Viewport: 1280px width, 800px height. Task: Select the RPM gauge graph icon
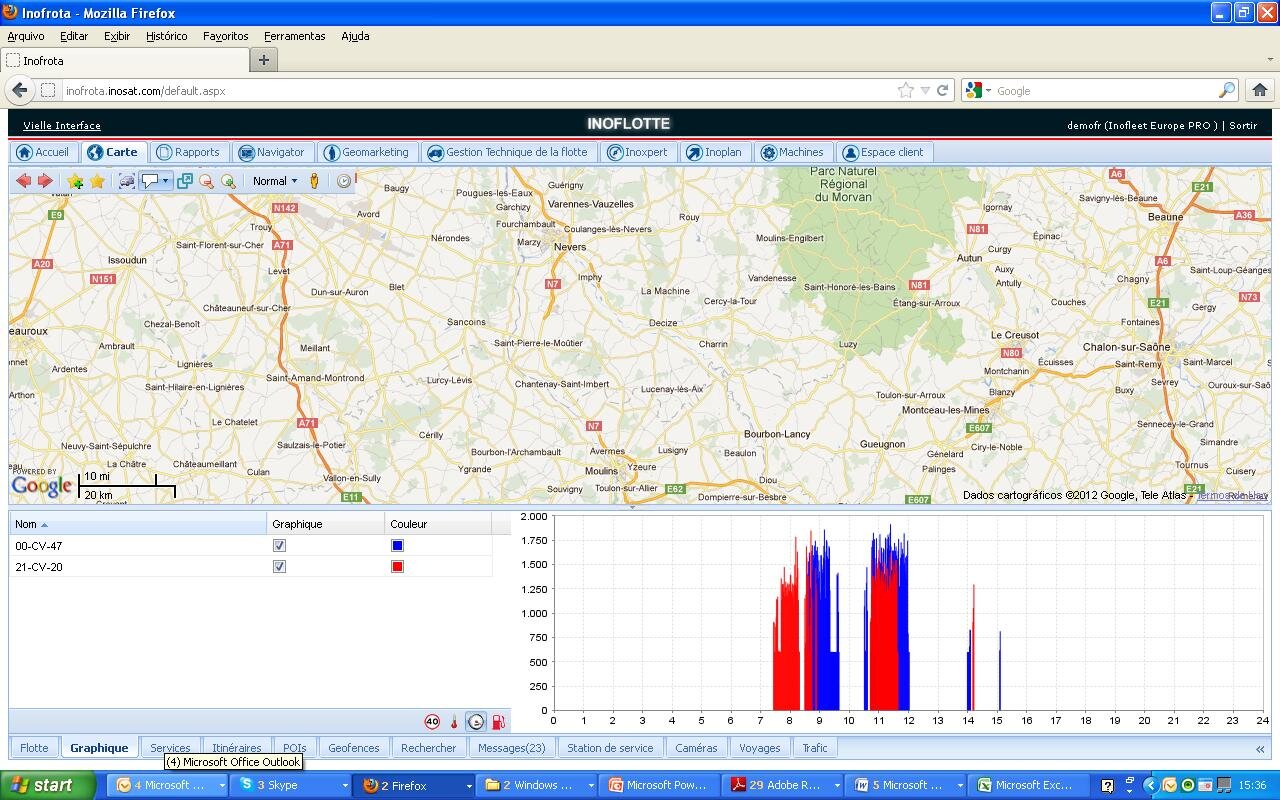476,721
